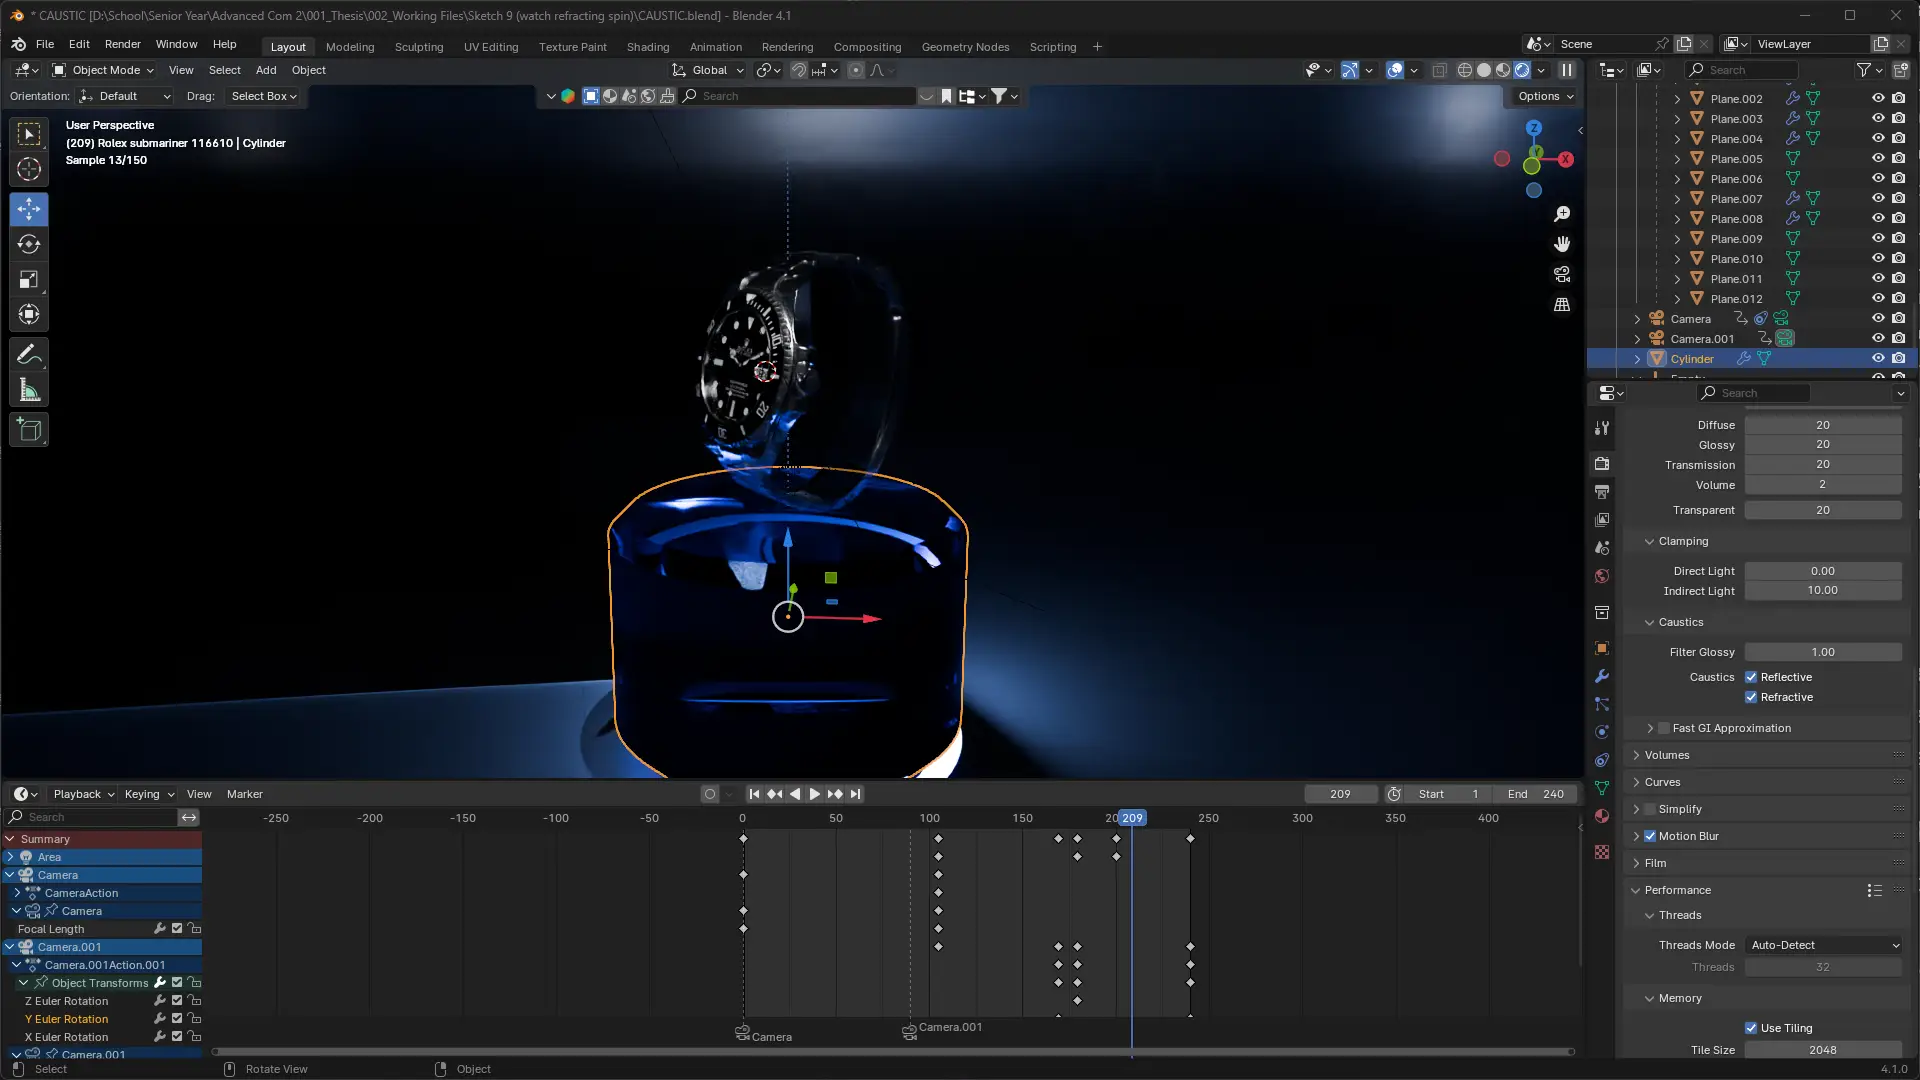Image resolution: width=1920 pixels, height=1080 pixels.
Task: Uncheck the Use Tiling option
Action: [x=1751, y=1028]
